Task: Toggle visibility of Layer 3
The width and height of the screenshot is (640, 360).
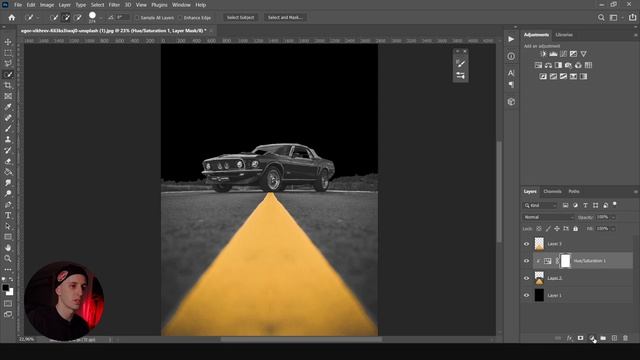Action: tap(527, 244)
